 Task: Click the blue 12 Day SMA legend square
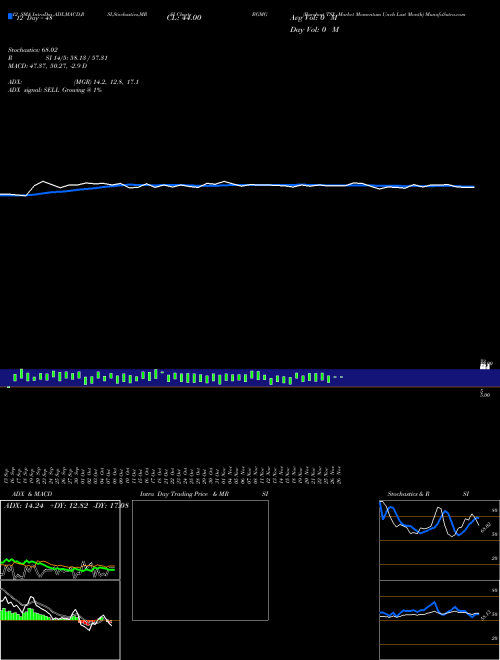[10, 16]
